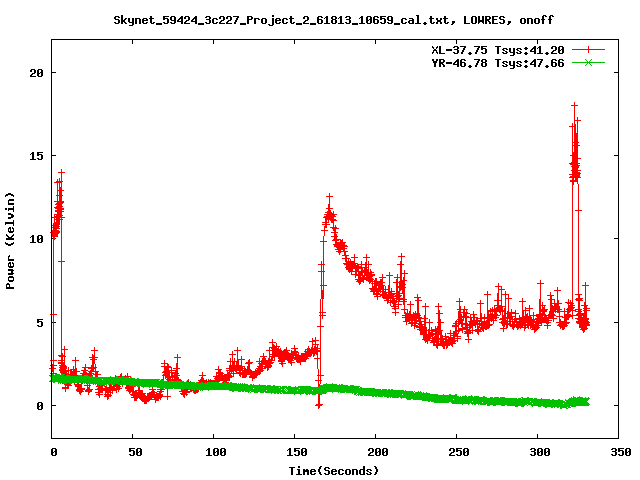Screen dimensions: 640x480
Task: Click y-axis tick label 15
Action: (36, 156)
